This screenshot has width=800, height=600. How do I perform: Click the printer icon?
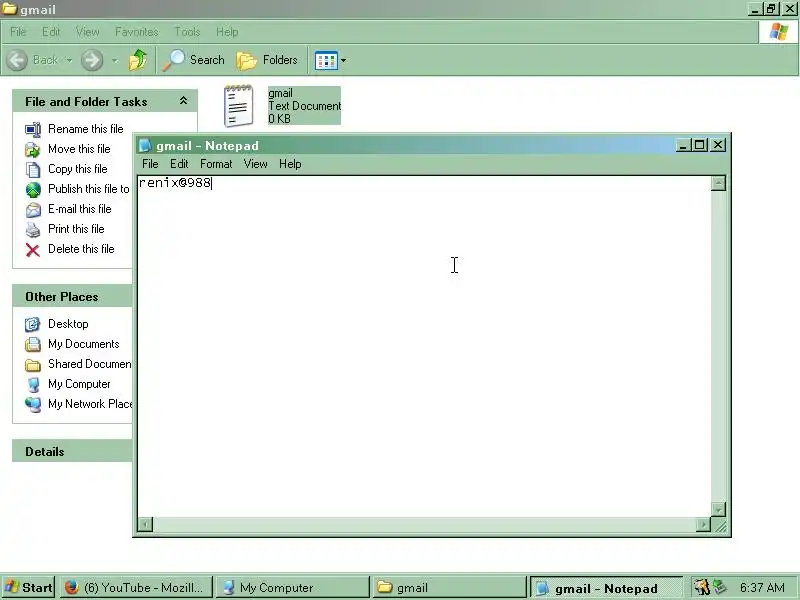coord(33,230)
